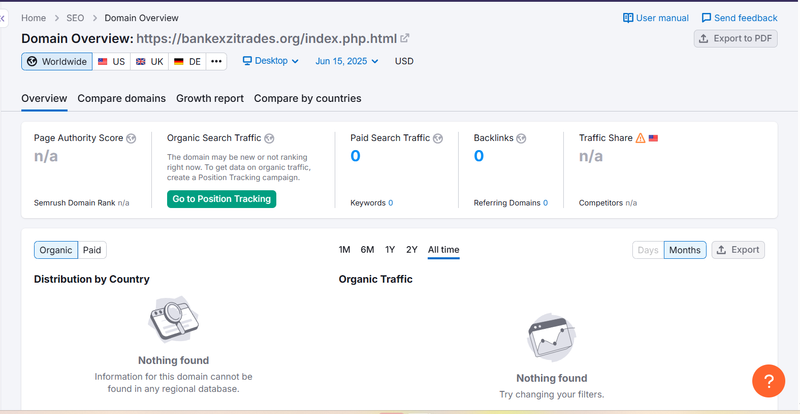Screen dimensions: 800x414
Task: Open the Desktop device dropdown
Action: pyautogui.click(x=270, y=61)
